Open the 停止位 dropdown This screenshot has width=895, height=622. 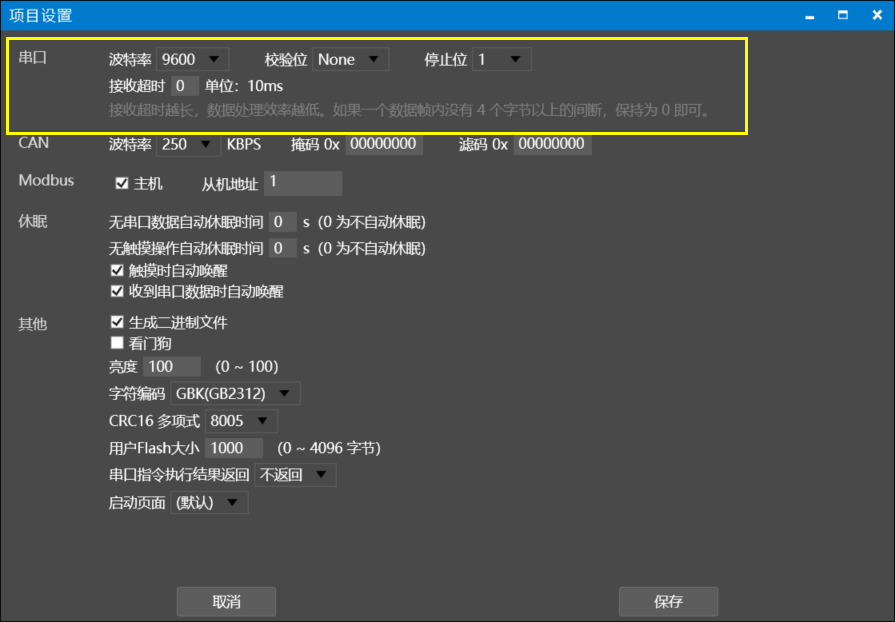tap(501, 60)
